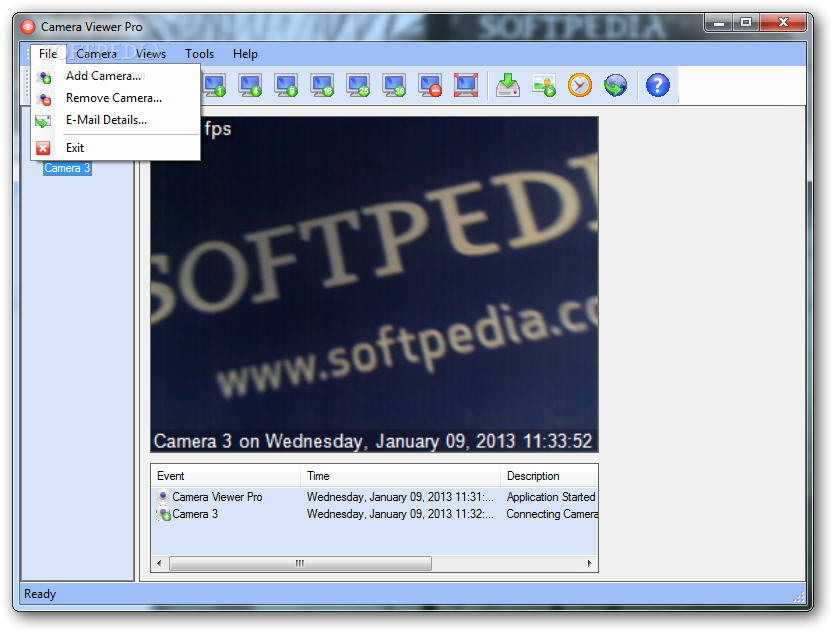Click the orange clock scheduler icon
Viewport: 834px width, 632px height.
coord(580,85)
